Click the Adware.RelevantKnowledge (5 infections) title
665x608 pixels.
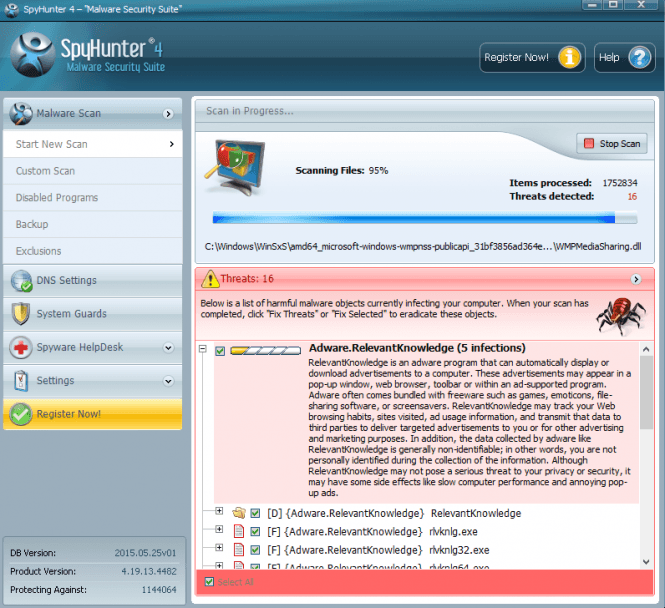point(417,348)
